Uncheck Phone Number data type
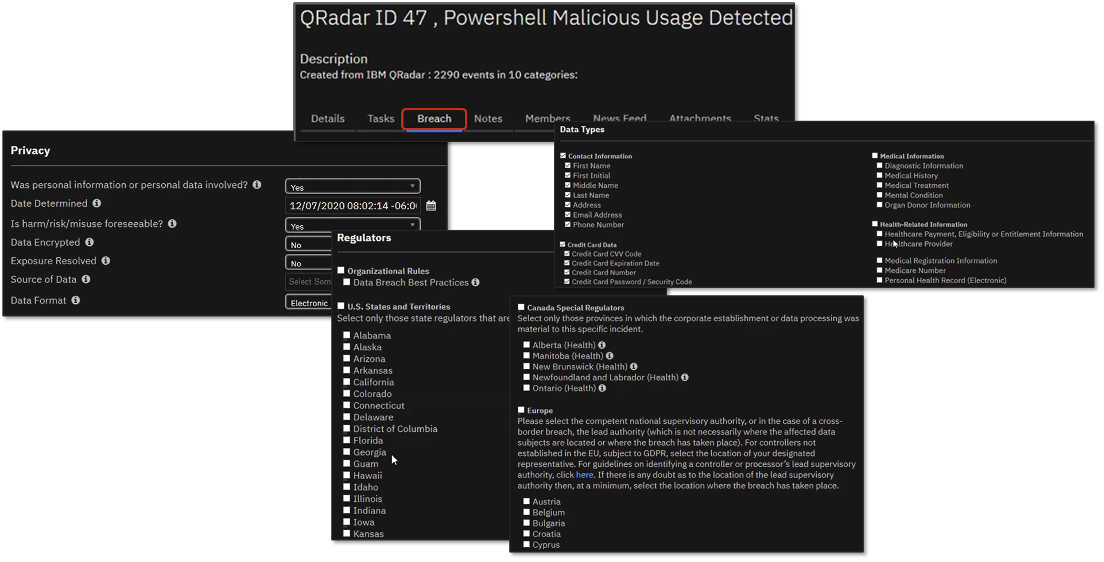Screen dimensions: 1104x562 coord(567,225)
